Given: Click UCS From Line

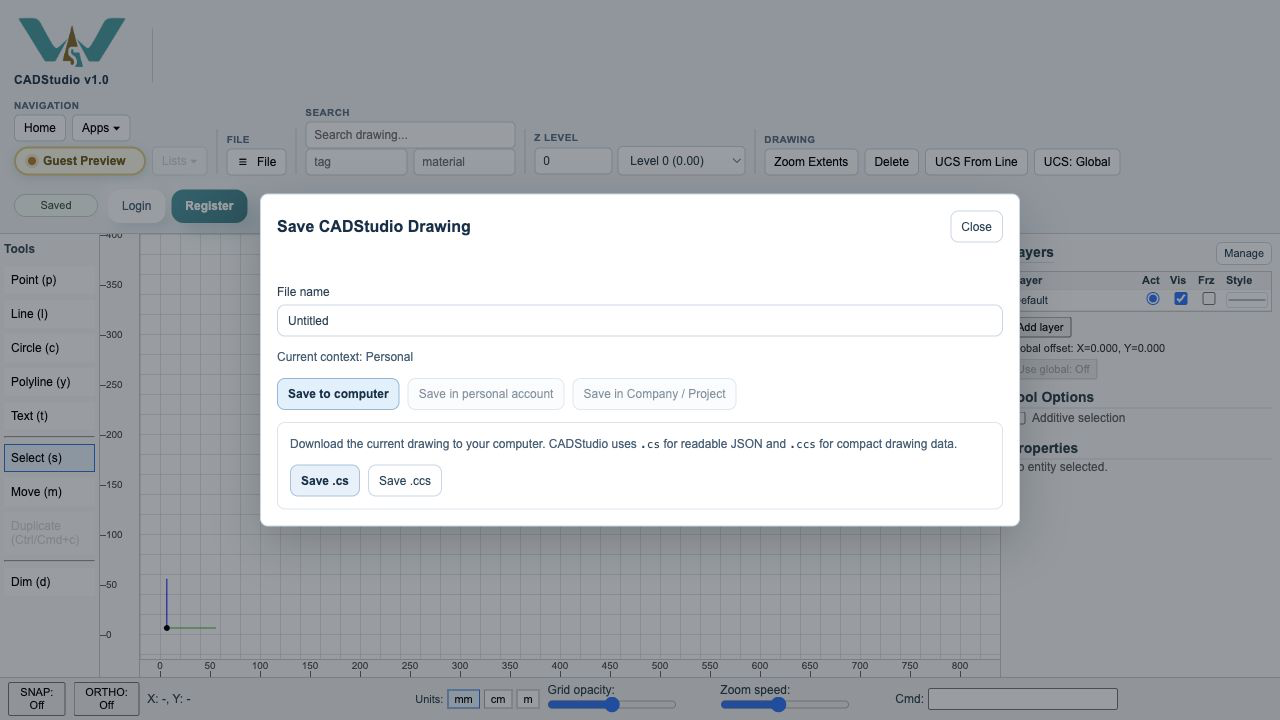Looking at the screenshot, I should tap(976, 162).
